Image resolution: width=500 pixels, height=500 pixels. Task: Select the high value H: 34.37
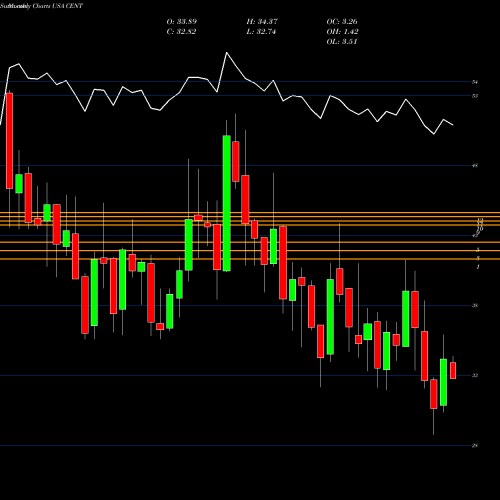coord(262,22)
